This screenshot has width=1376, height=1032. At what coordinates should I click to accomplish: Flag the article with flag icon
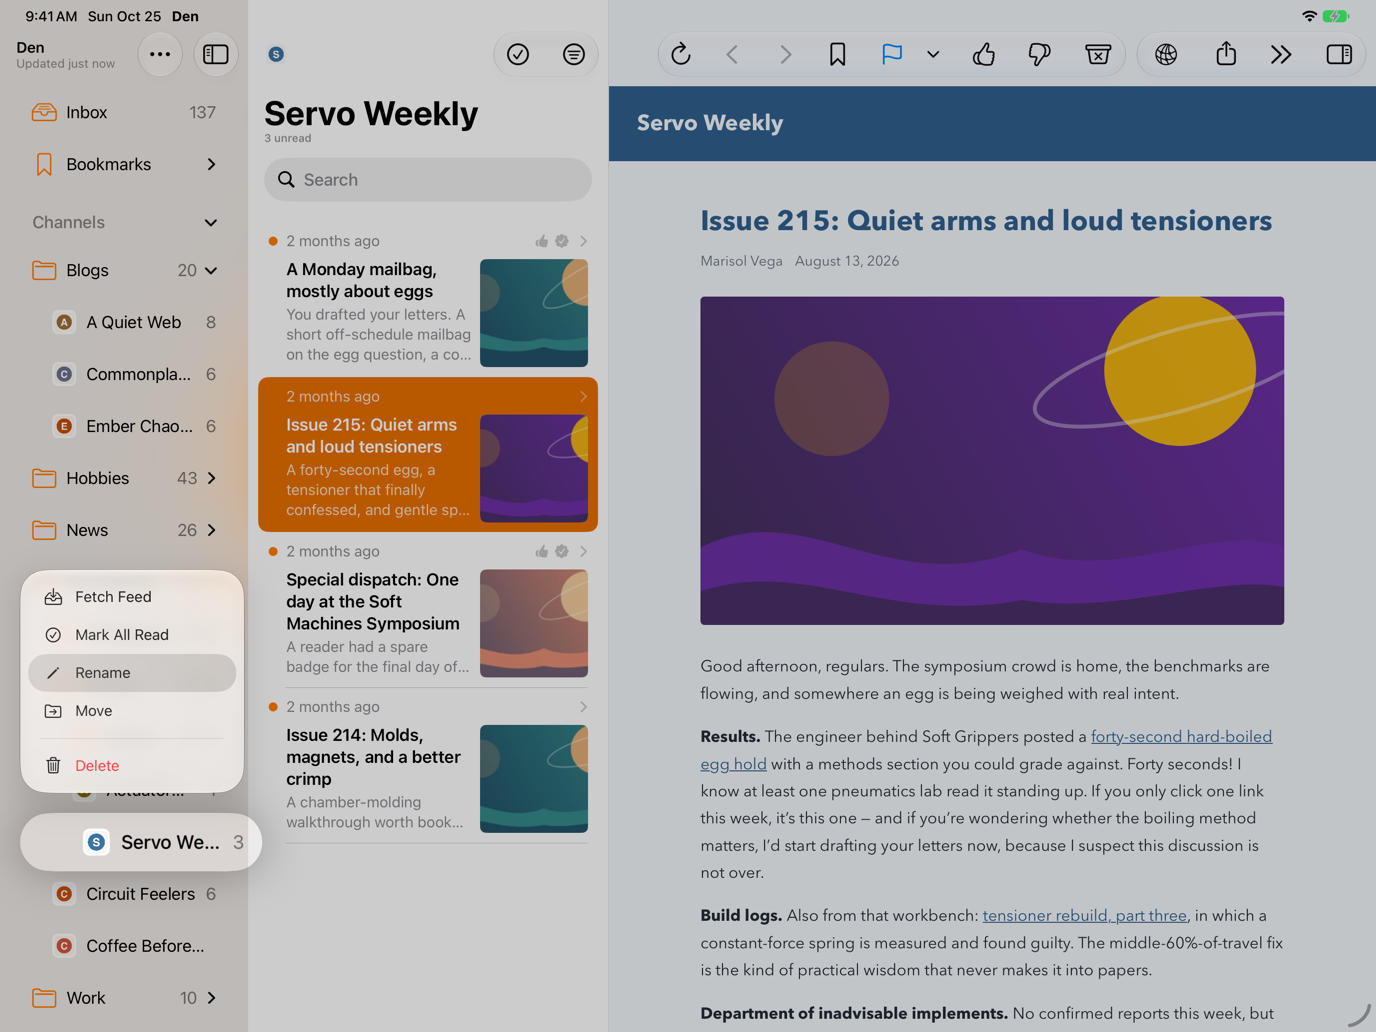(x=892, y=54)
